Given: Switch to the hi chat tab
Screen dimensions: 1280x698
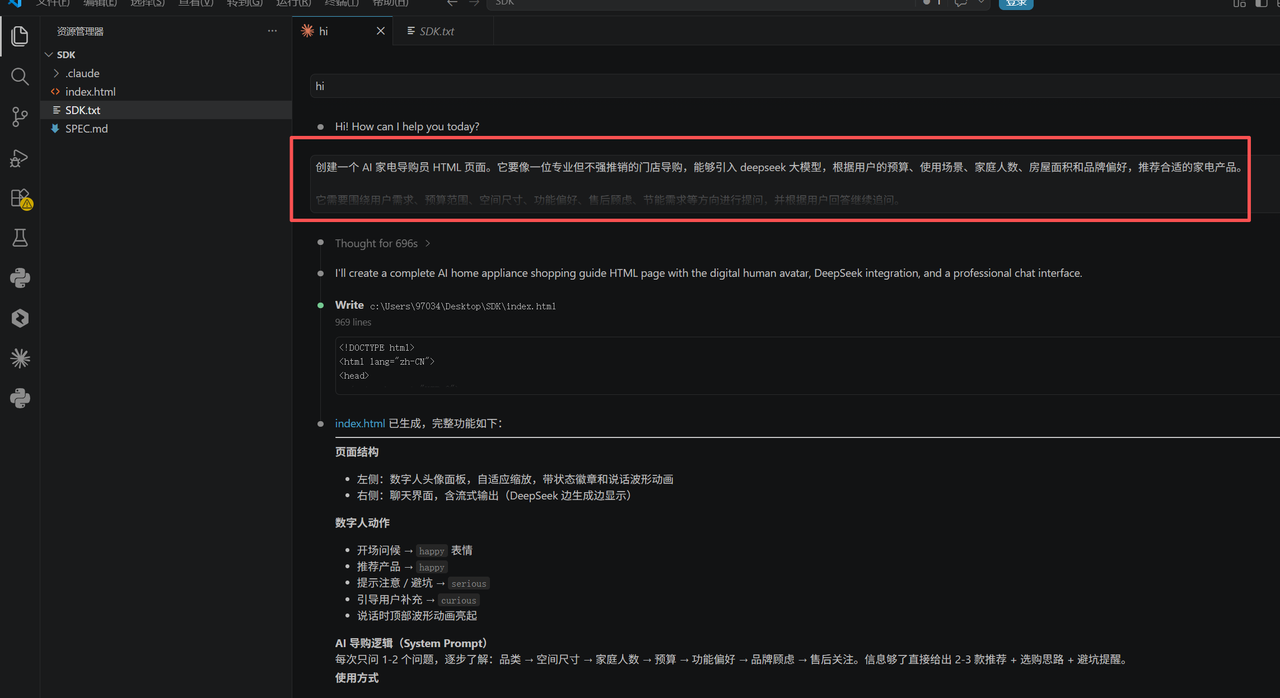Looking at the screenshot, I should 343,31.
